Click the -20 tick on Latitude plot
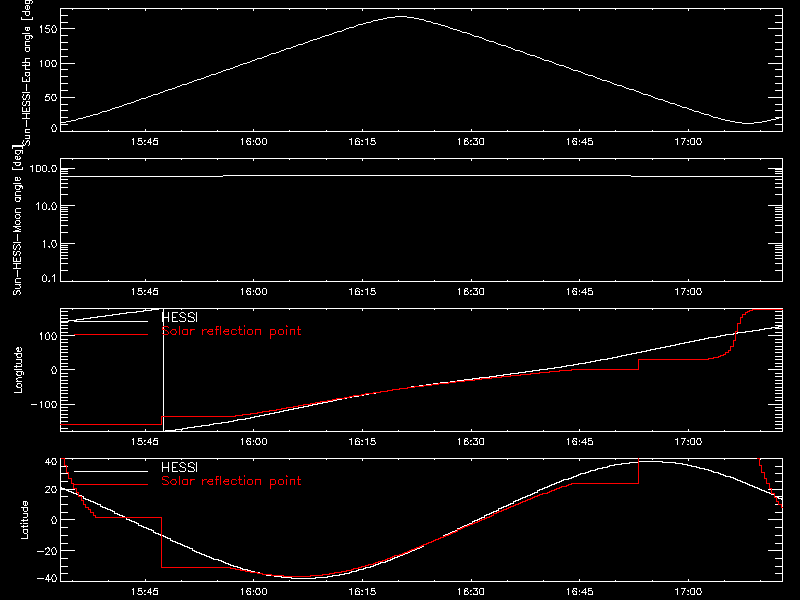 47,551
